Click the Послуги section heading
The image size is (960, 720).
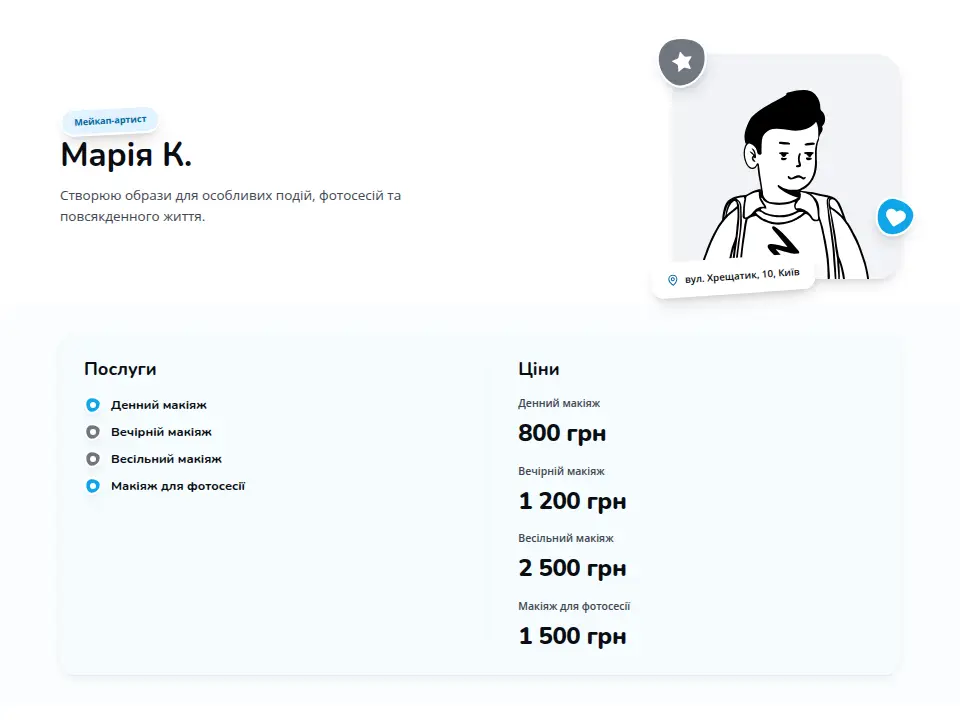click(120, 369)
